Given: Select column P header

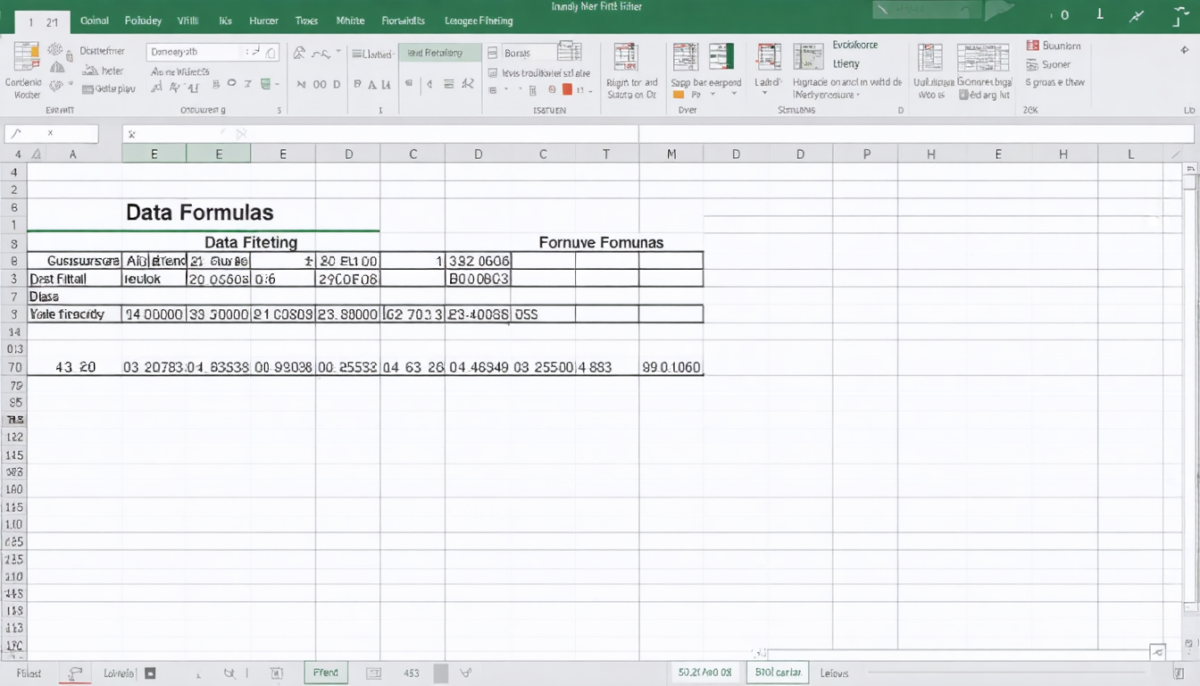Looking at the screenshot, I should tap(866, 154).
